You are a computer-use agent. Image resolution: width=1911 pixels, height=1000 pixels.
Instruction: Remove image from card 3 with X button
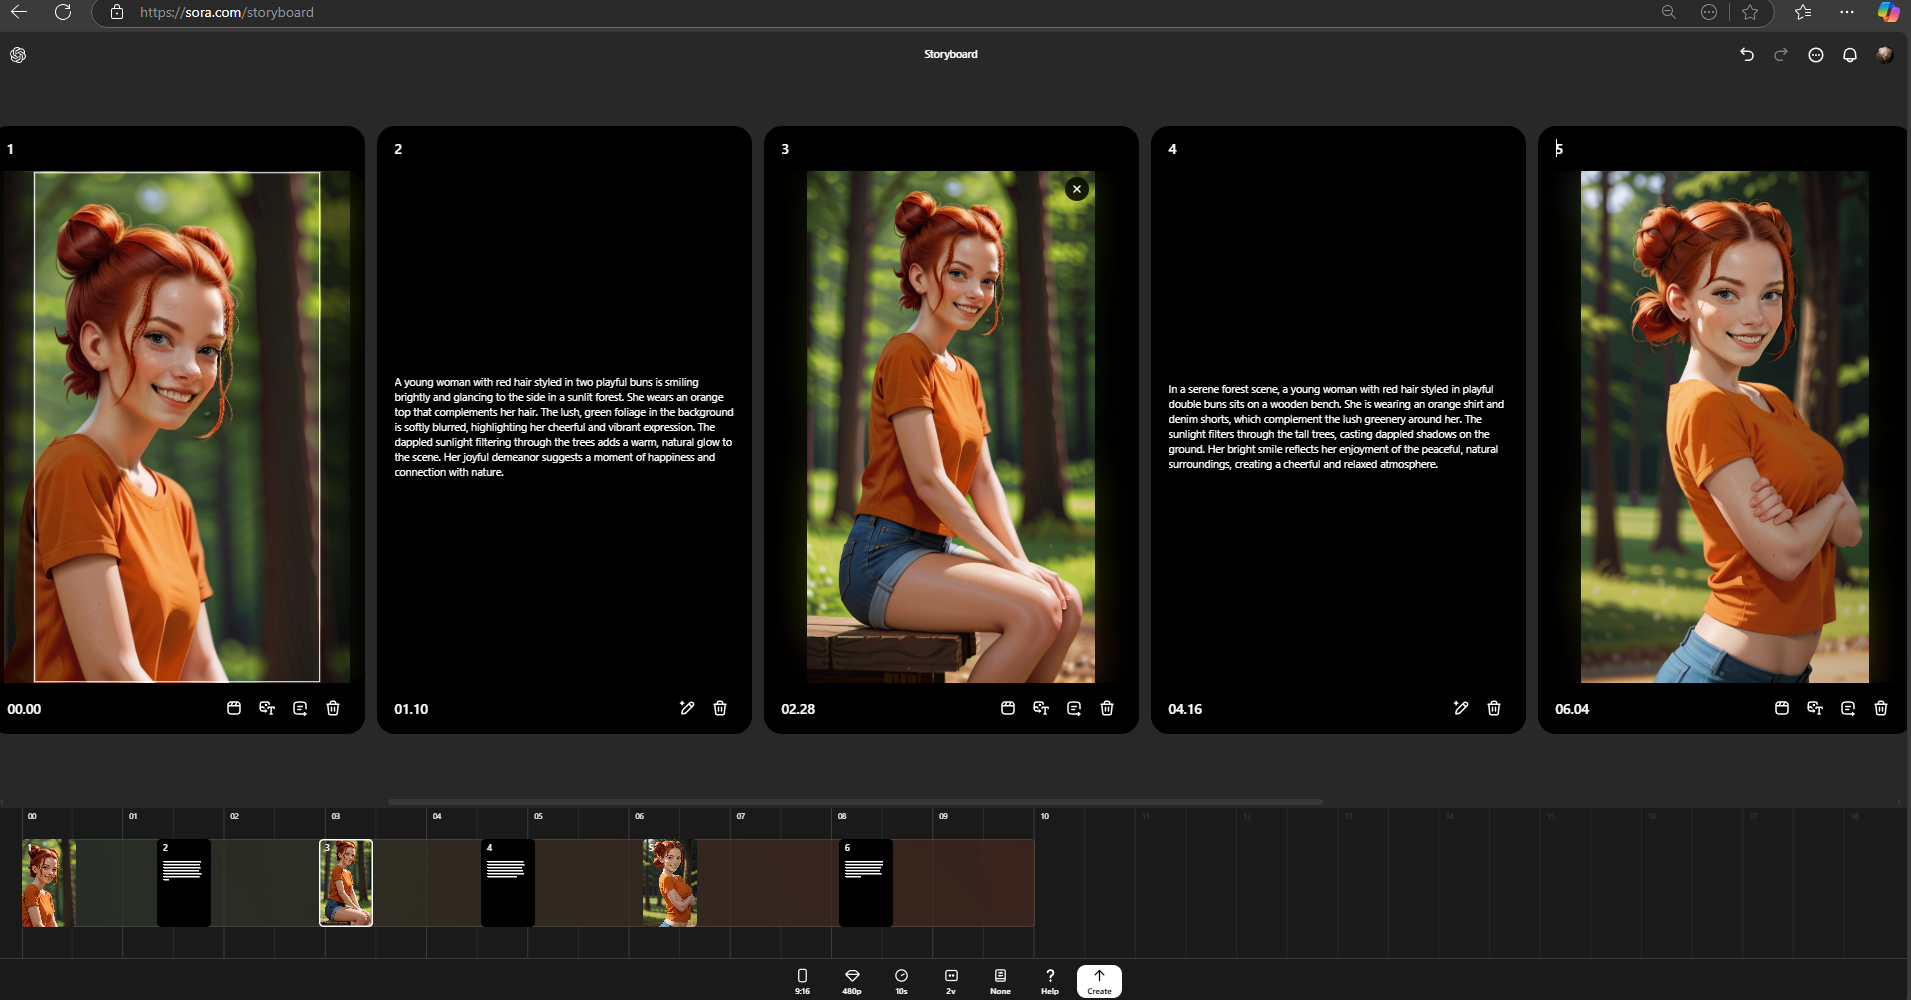click(1077, 189)
